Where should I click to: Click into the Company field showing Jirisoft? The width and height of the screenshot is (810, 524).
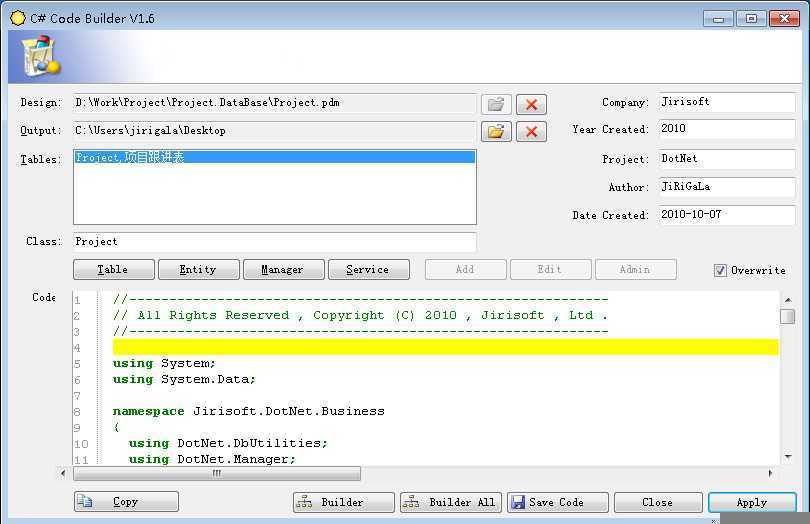pos(727,102)
